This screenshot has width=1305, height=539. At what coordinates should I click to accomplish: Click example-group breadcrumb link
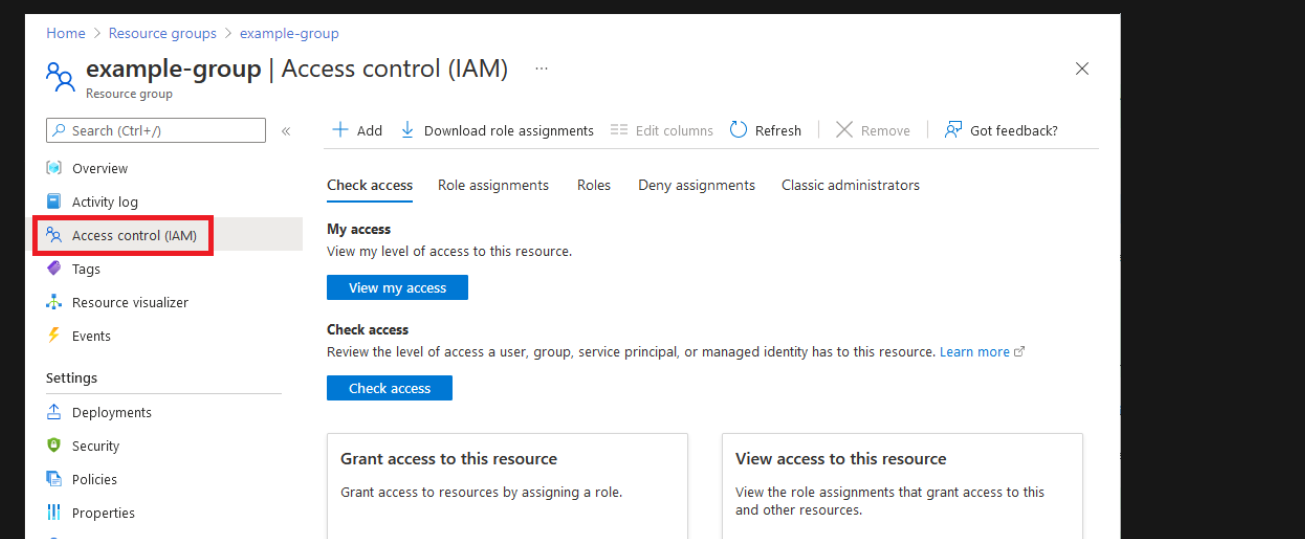tap(289, 33)
